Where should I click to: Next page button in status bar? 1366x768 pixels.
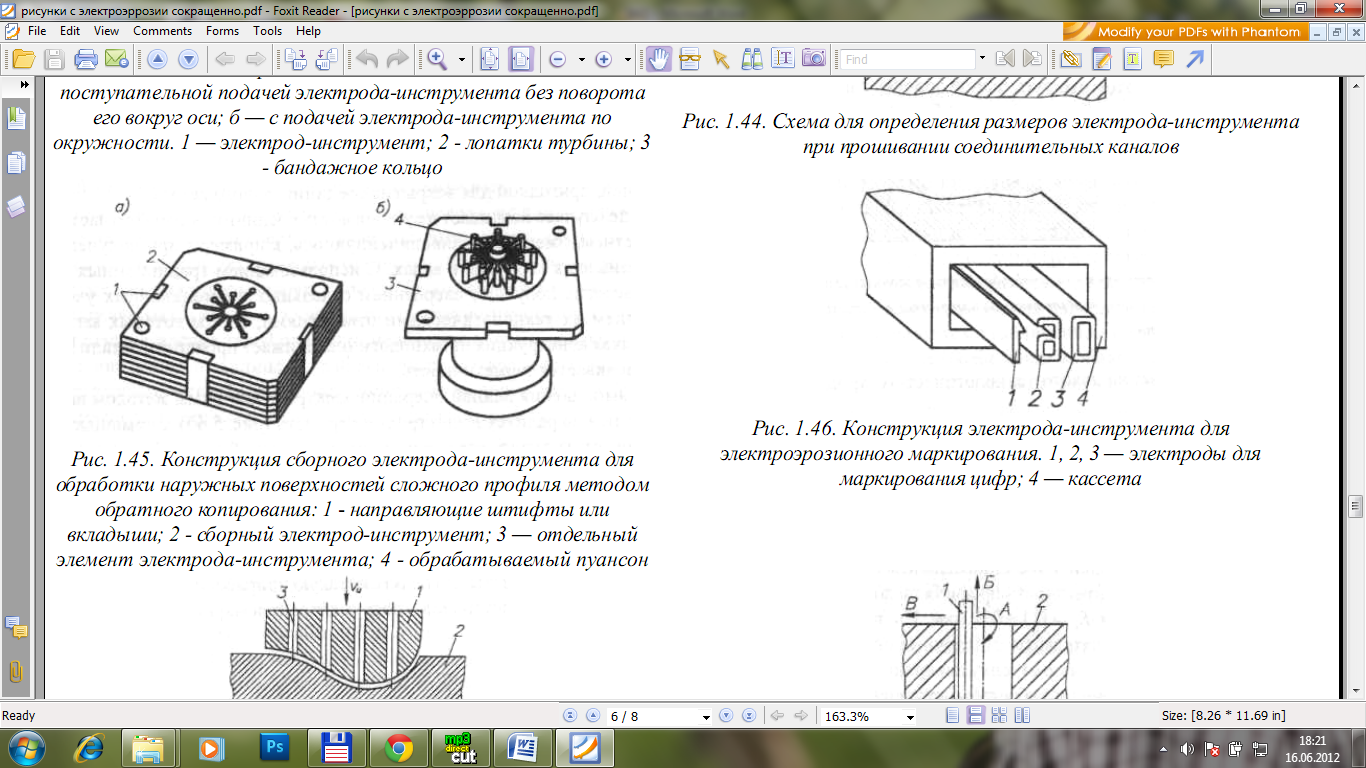tap(726, 716)
